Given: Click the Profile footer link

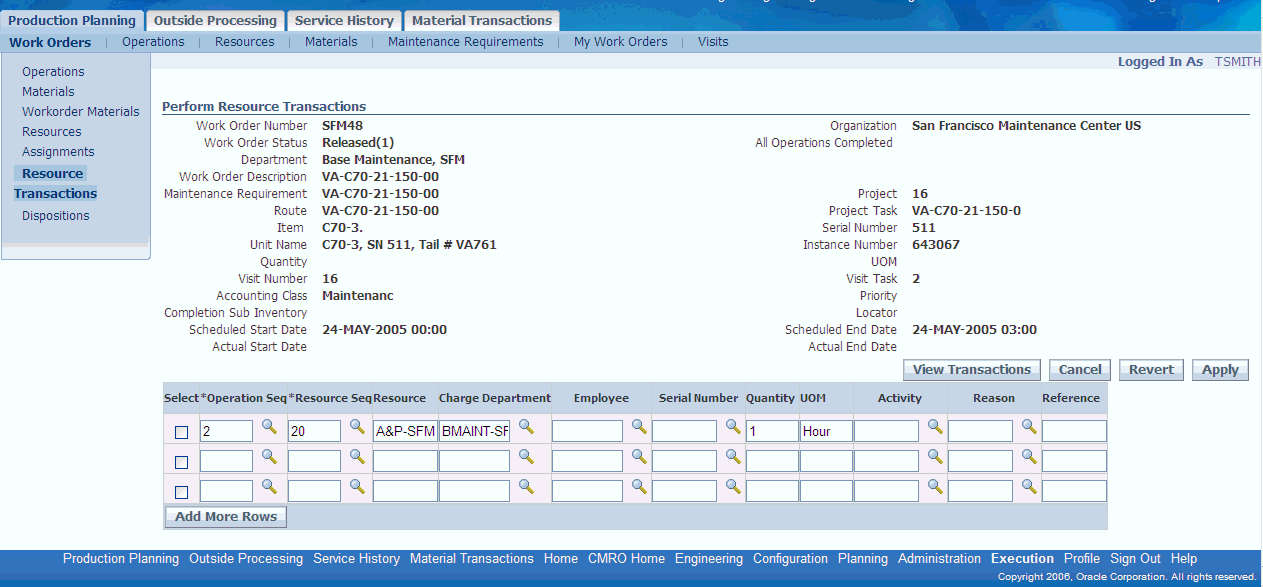Looking at the screenshot, I should (x=1082, y=559).
